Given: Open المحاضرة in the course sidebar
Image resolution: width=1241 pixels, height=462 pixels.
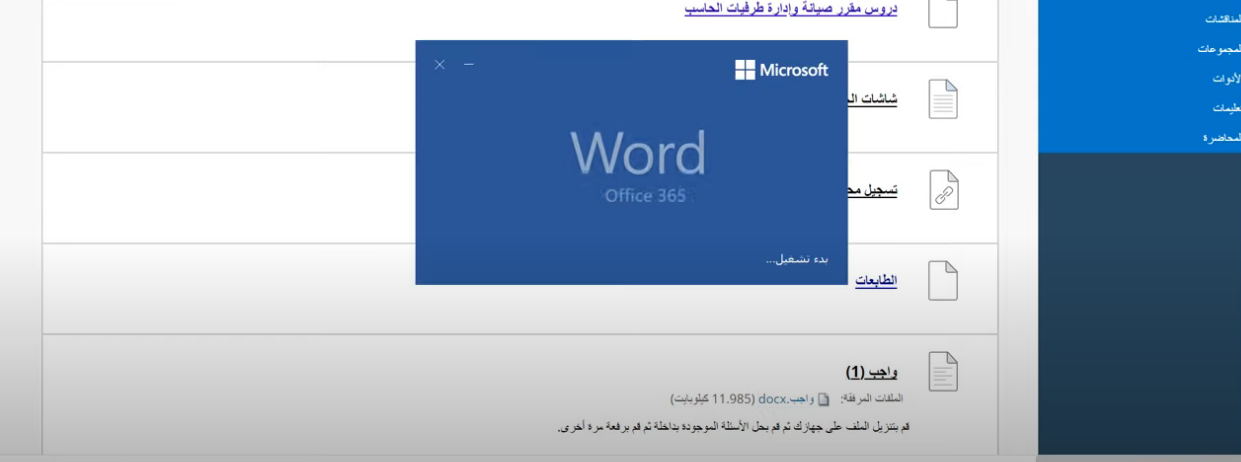Looking at the screenshot, I should click(1221, 138).
